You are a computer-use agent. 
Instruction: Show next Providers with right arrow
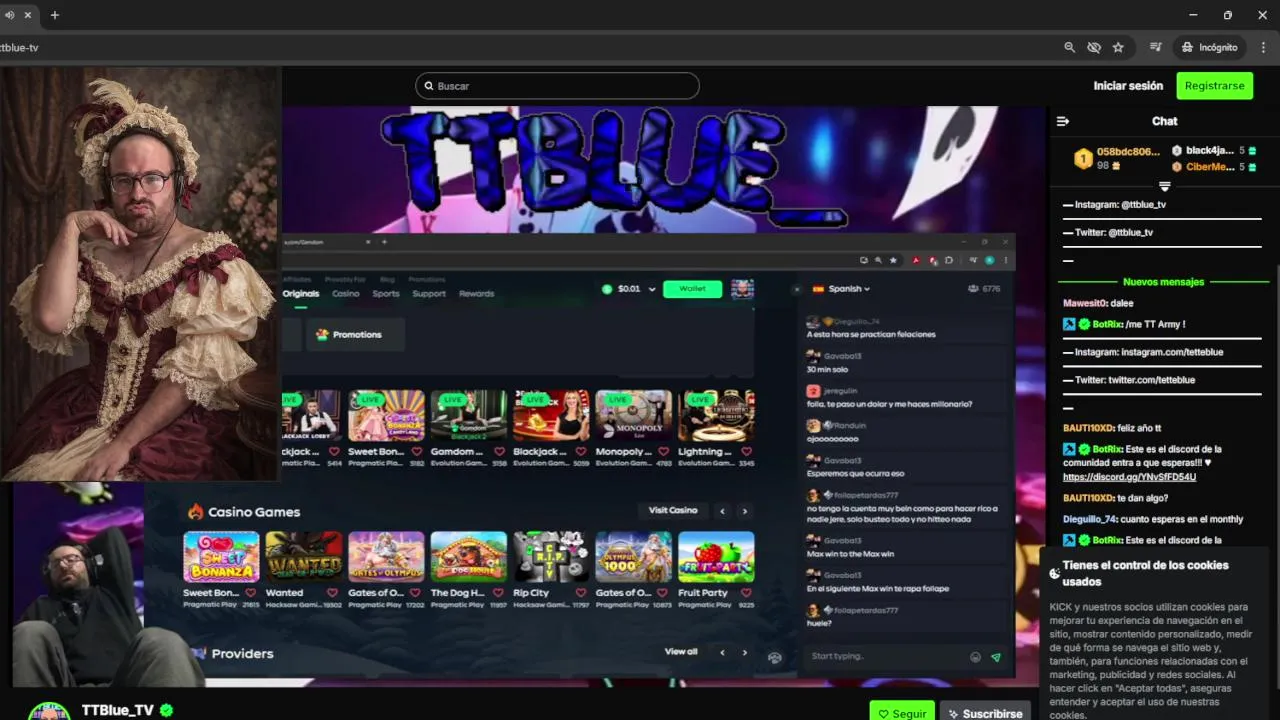pos(744,652)
